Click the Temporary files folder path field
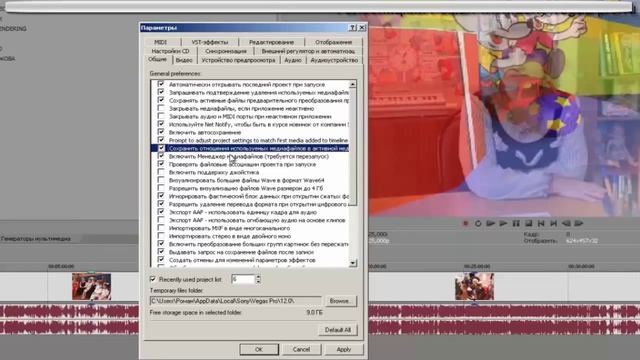This screenshot has height=360, width=640. pos(236,301)
